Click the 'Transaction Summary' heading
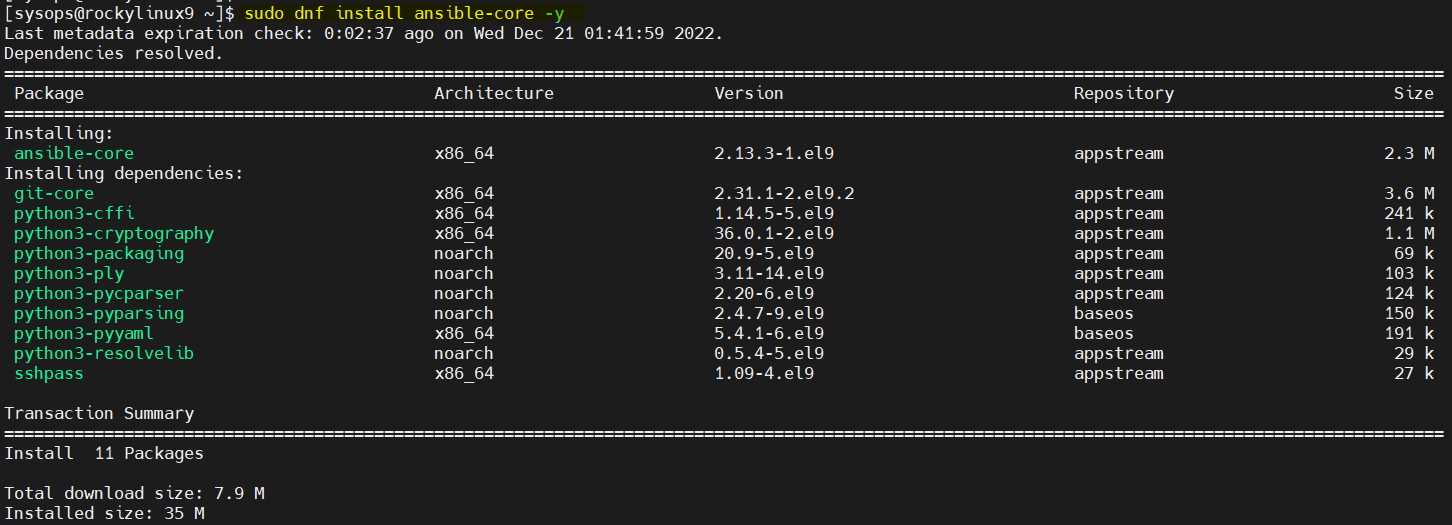 click(x=99, y=413)
